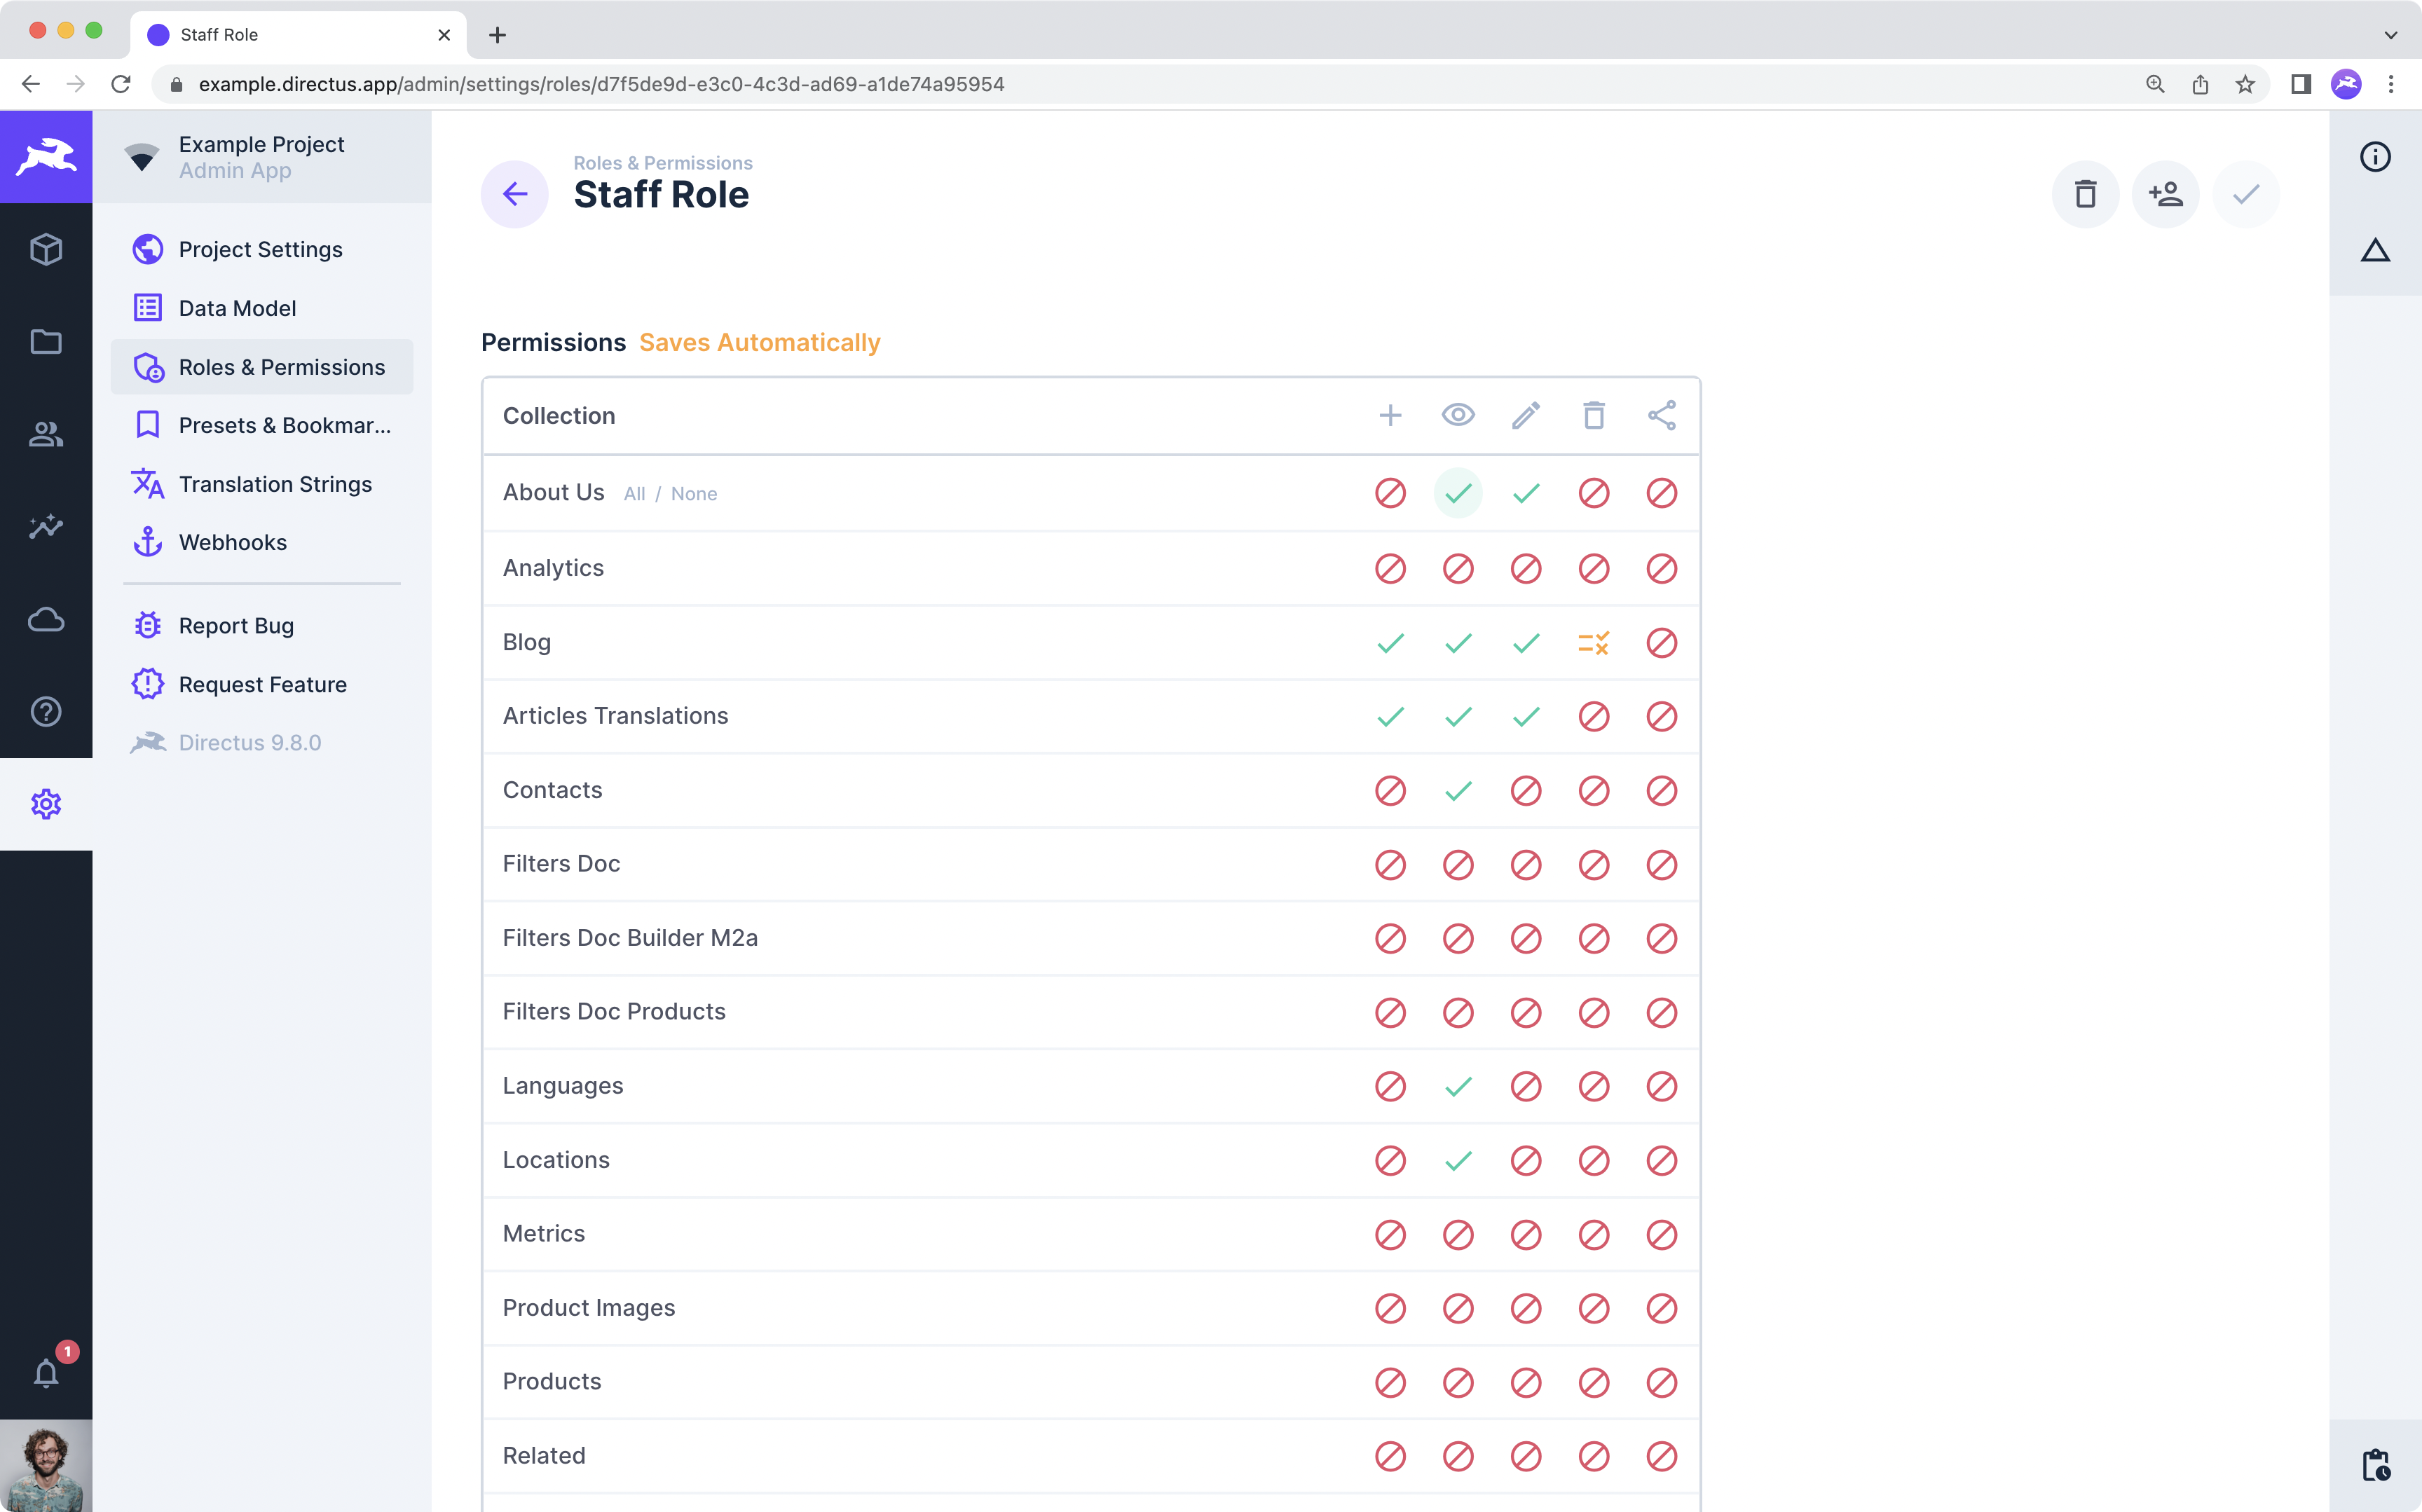Click the Roles & Permissions breadcrumb link
Image resolution: width=2422 pixels, height=1512 pixels.
(662, 163)
